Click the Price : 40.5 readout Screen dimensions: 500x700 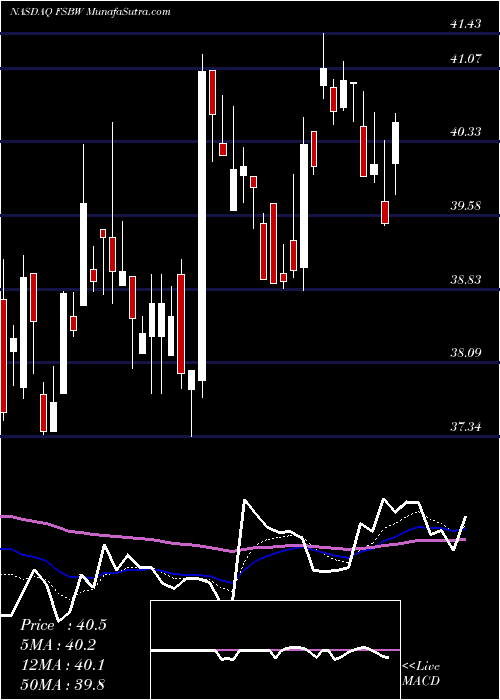click(x=63, y=625)
